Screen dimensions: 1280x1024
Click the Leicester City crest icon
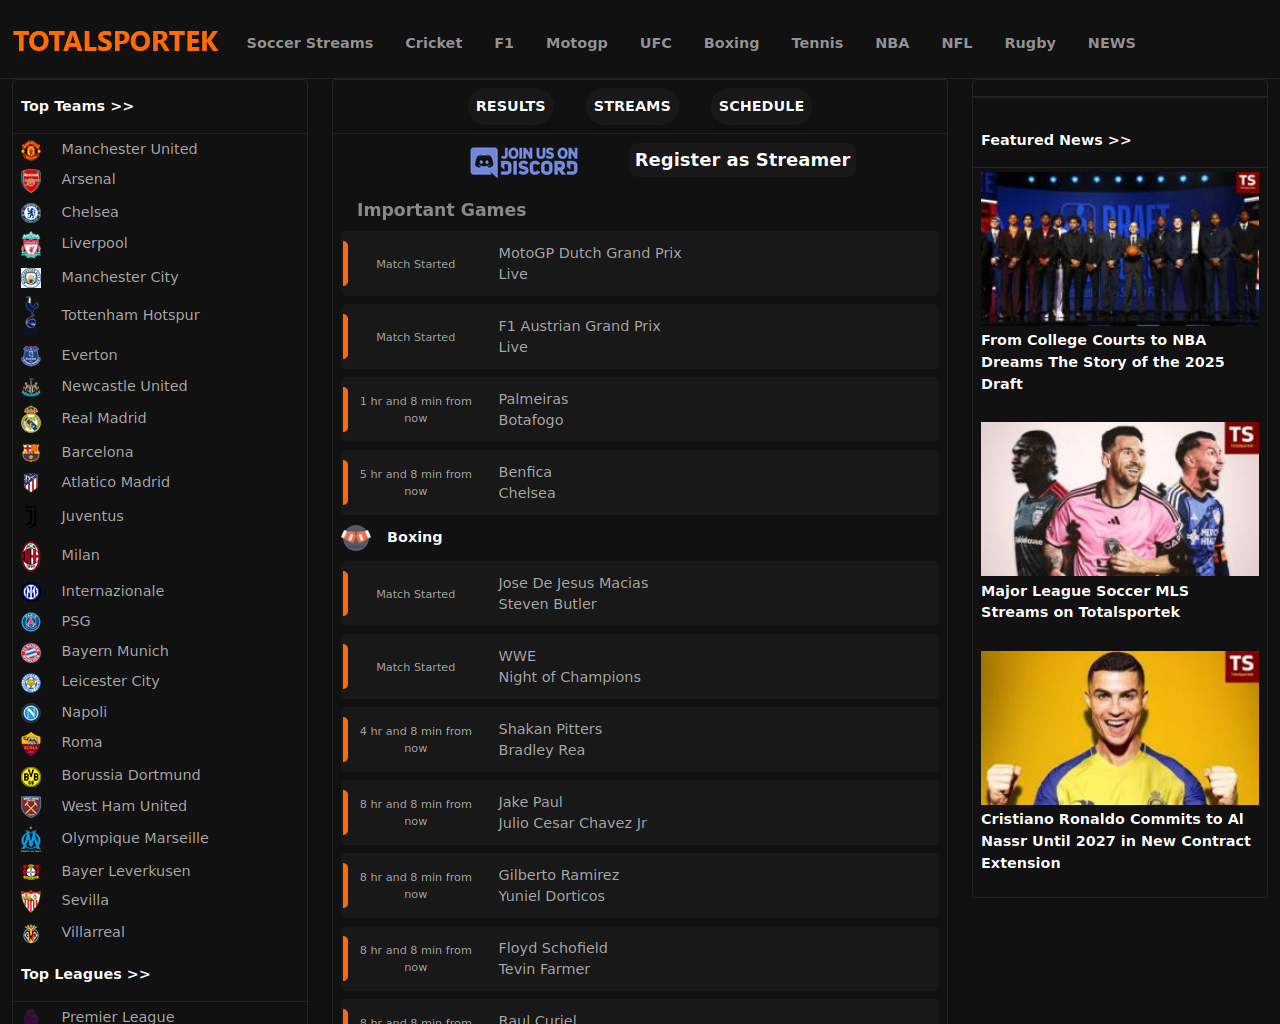pos(31,682)
